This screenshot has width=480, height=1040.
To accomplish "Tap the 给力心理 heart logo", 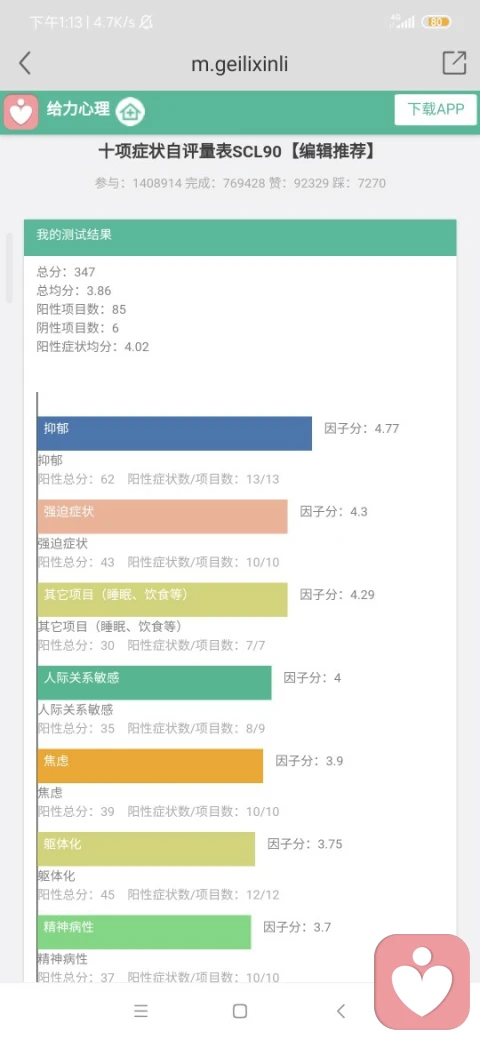I will point(21,111).
